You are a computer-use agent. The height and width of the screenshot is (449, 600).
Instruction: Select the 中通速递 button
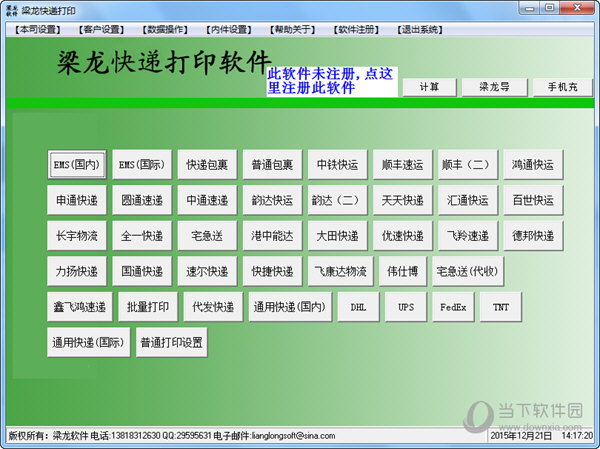point(207,200)
